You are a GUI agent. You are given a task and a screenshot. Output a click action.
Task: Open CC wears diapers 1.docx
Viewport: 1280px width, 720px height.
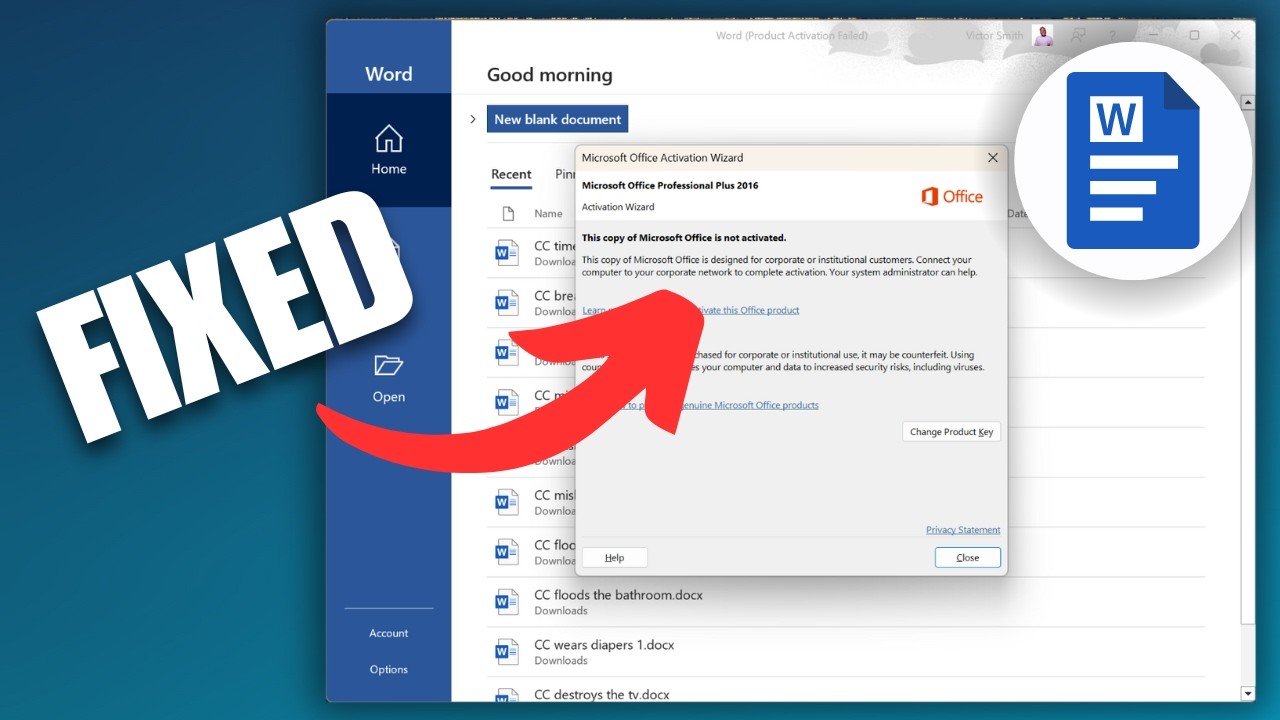pyautogui.click(x=604, y=645)
